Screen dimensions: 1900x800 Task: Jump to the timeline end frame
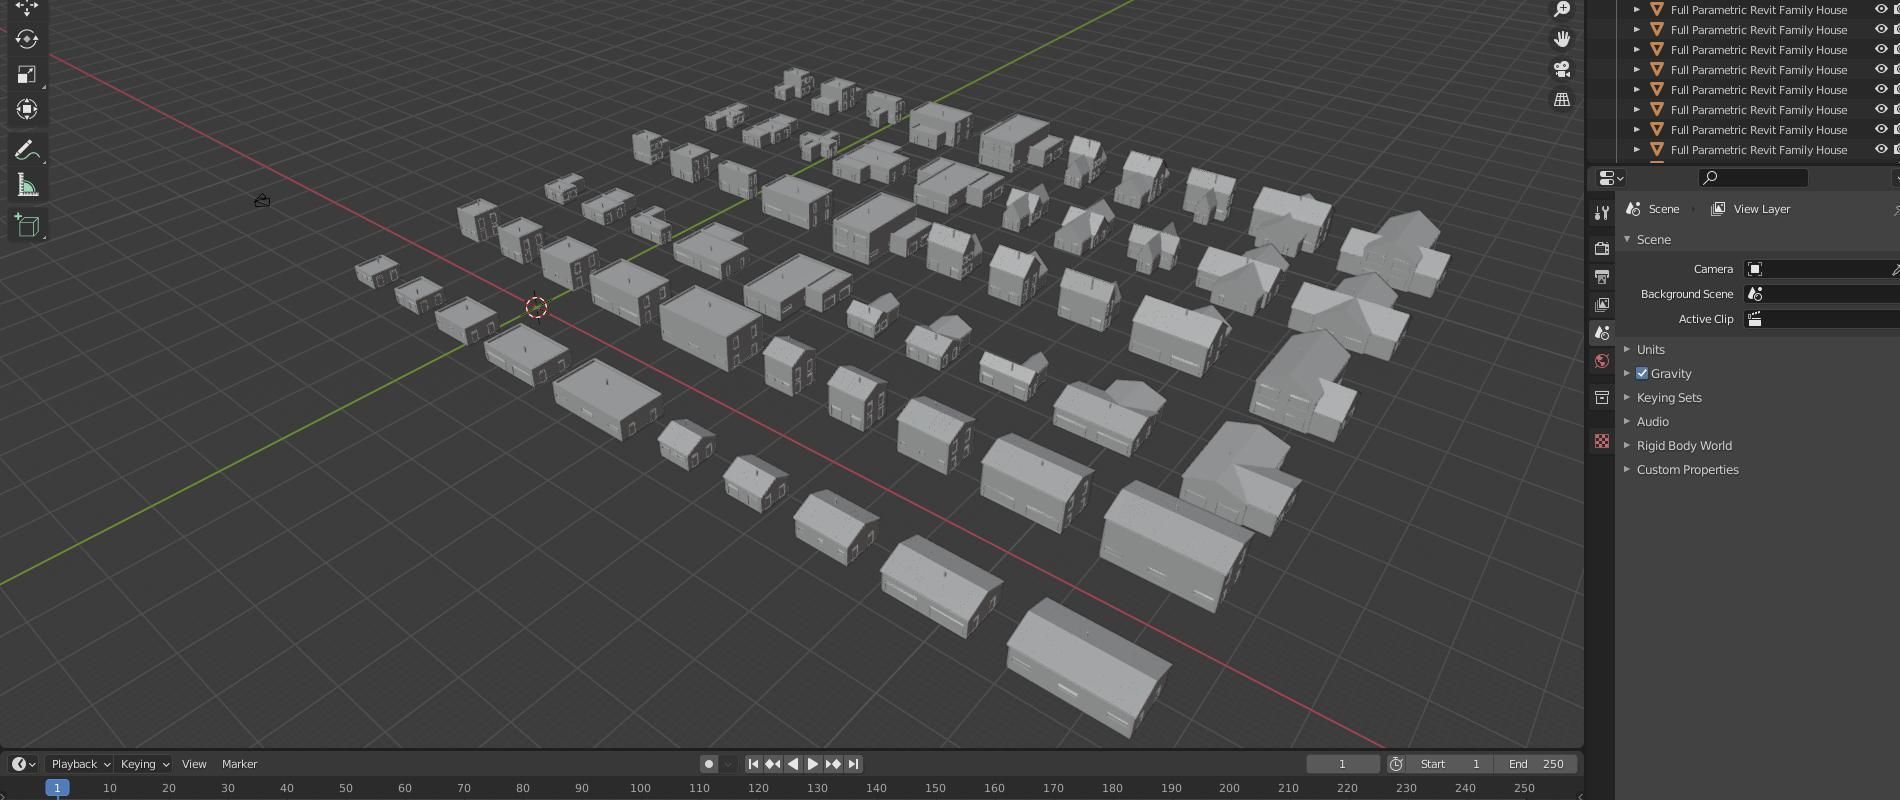click(853, 764)
